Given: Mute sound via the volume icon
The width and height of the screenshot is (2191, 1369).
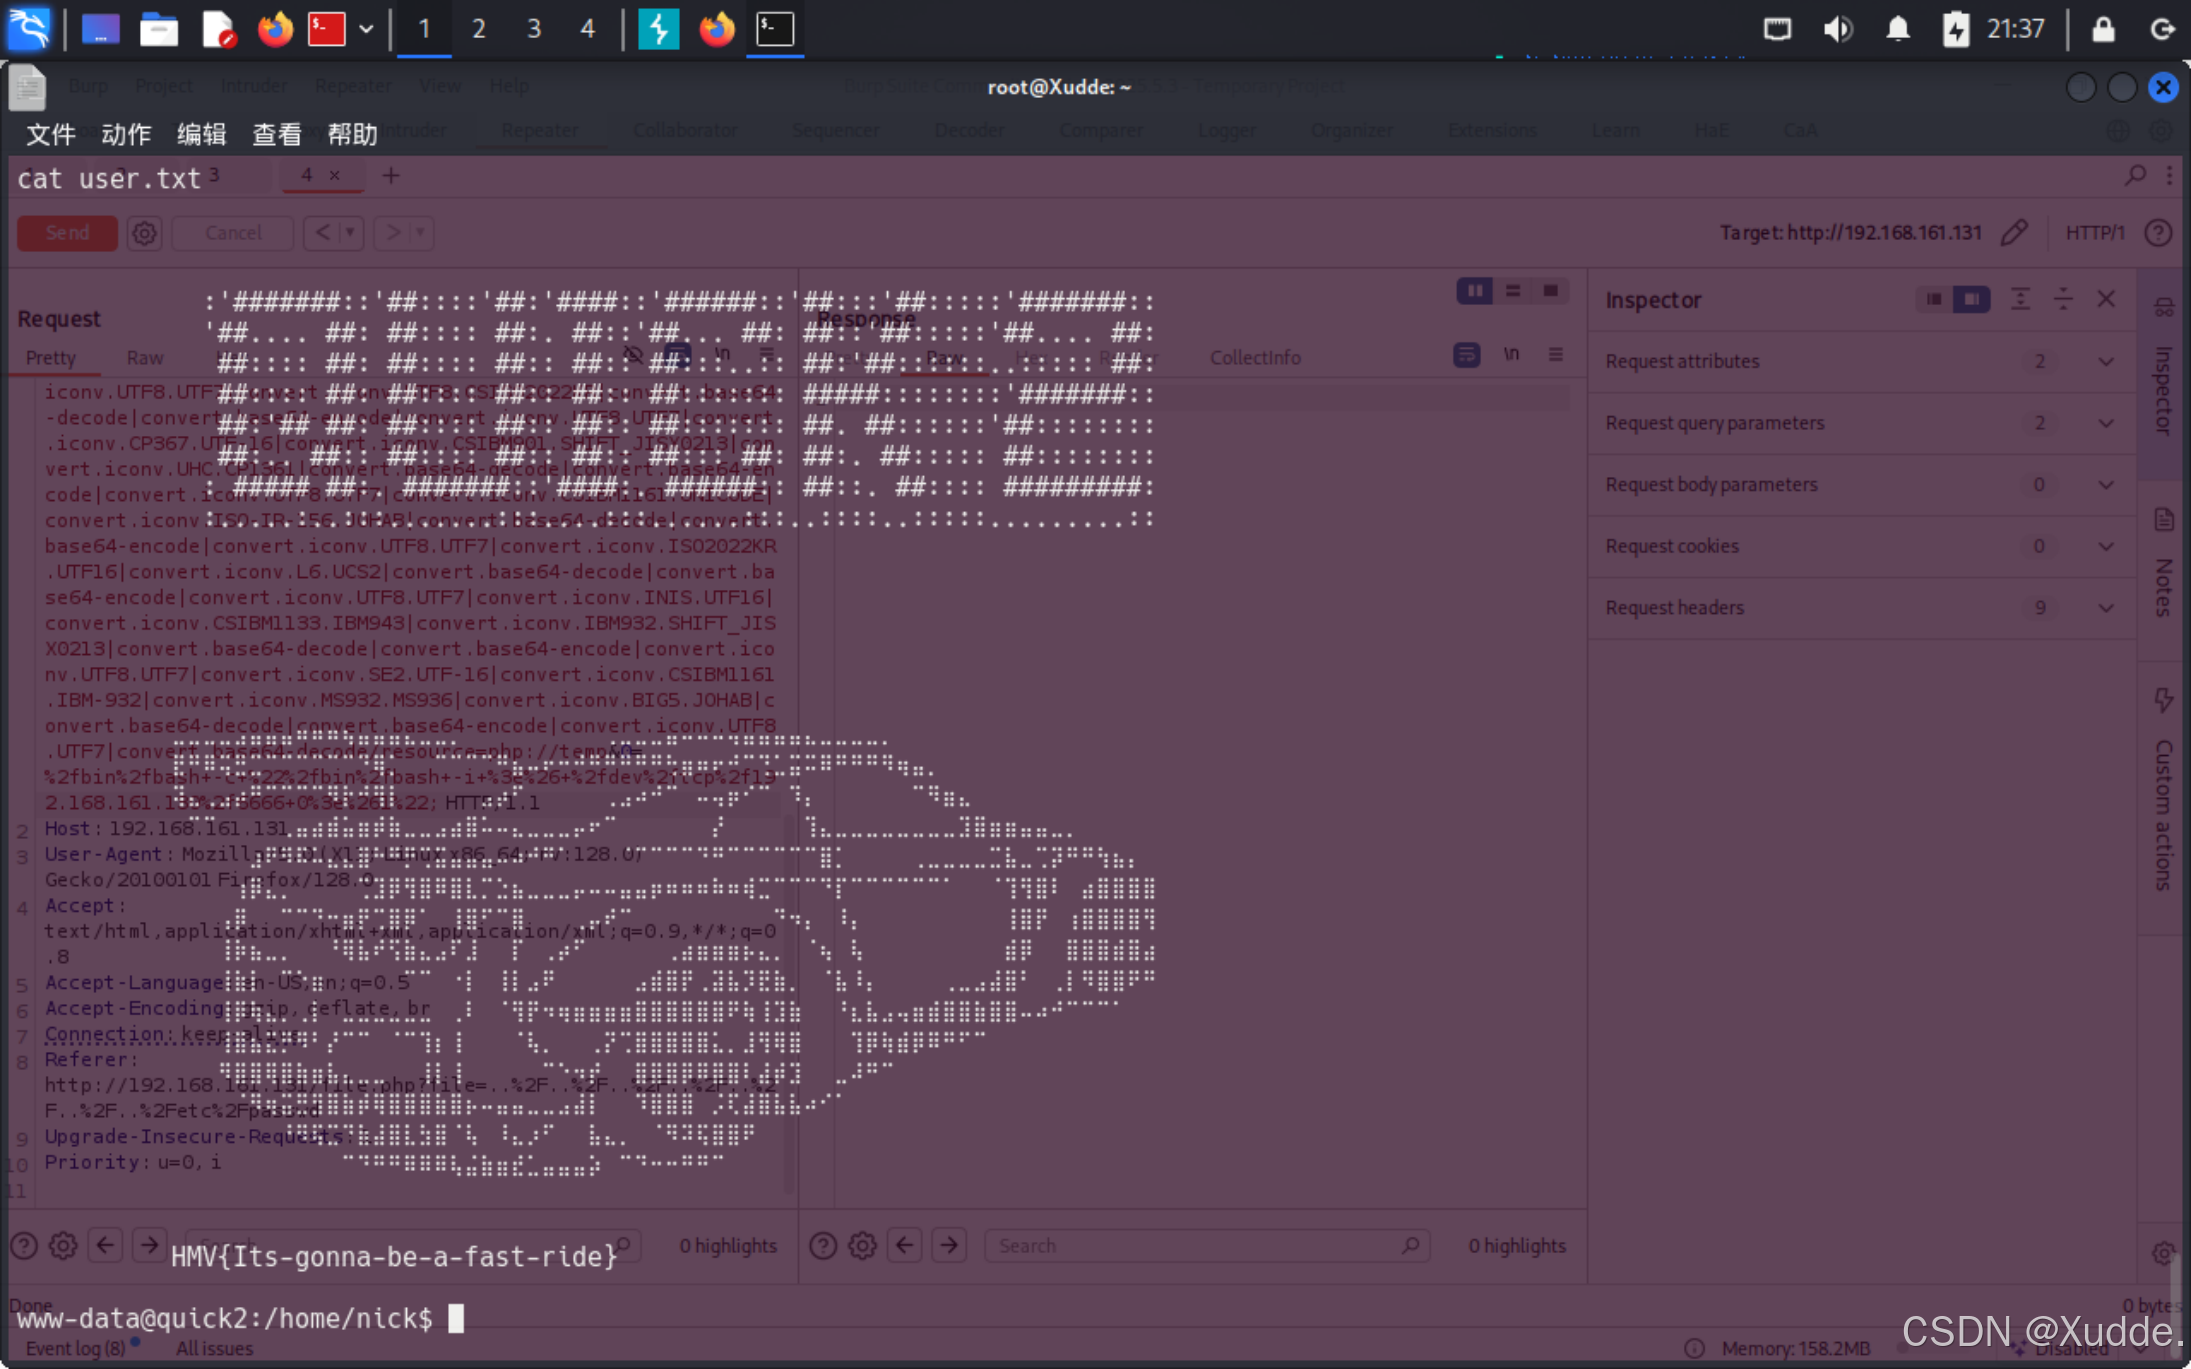Looking at the screenshot, I should 1837,28.
